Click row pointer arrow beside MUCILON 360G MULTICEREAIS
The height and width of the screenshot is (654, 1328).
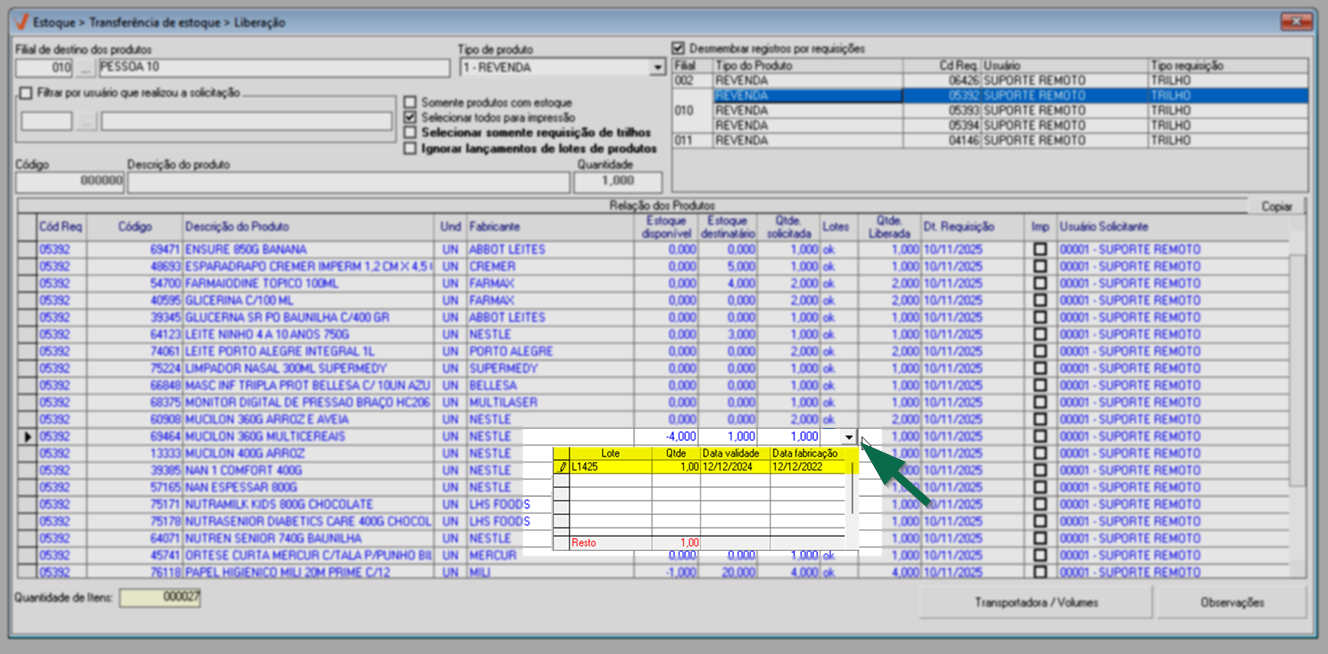coord(27,437)
